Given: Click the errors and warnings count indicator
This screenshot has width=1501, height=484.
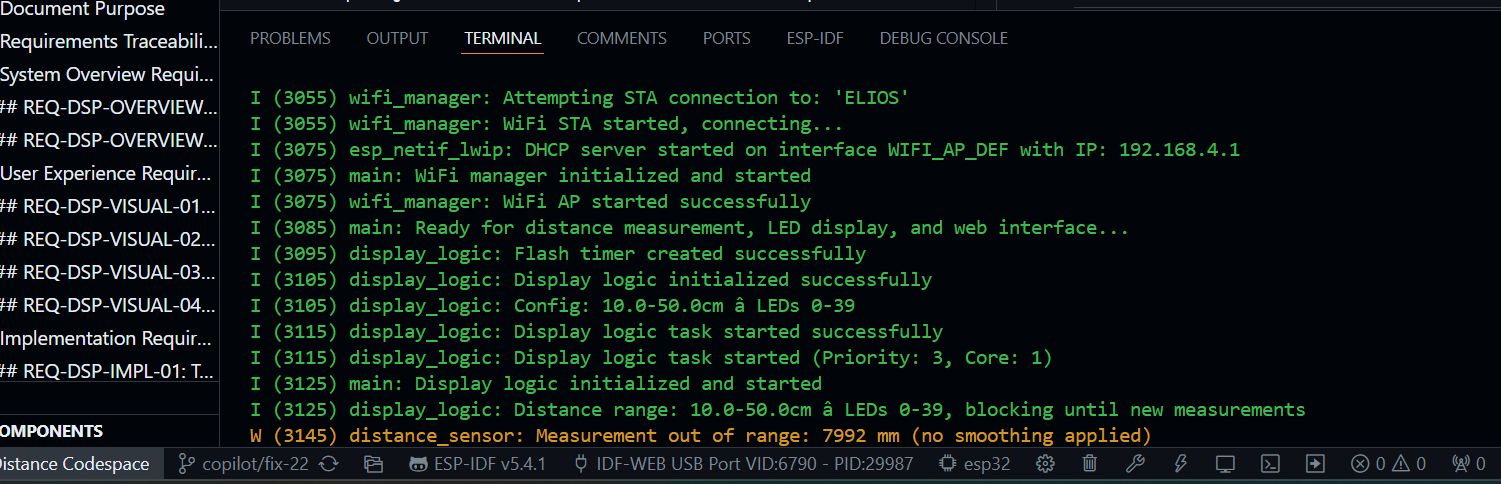Looking at the screenshot, I should point(1388,464).
